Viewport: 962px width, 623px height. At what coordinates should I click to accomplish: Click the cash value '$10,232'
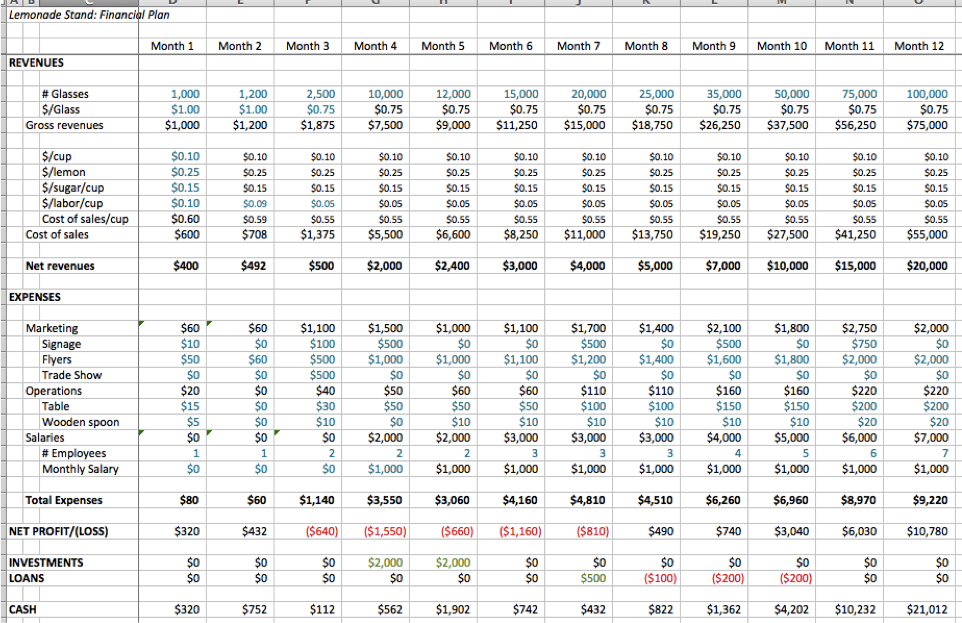pos(856,609)
